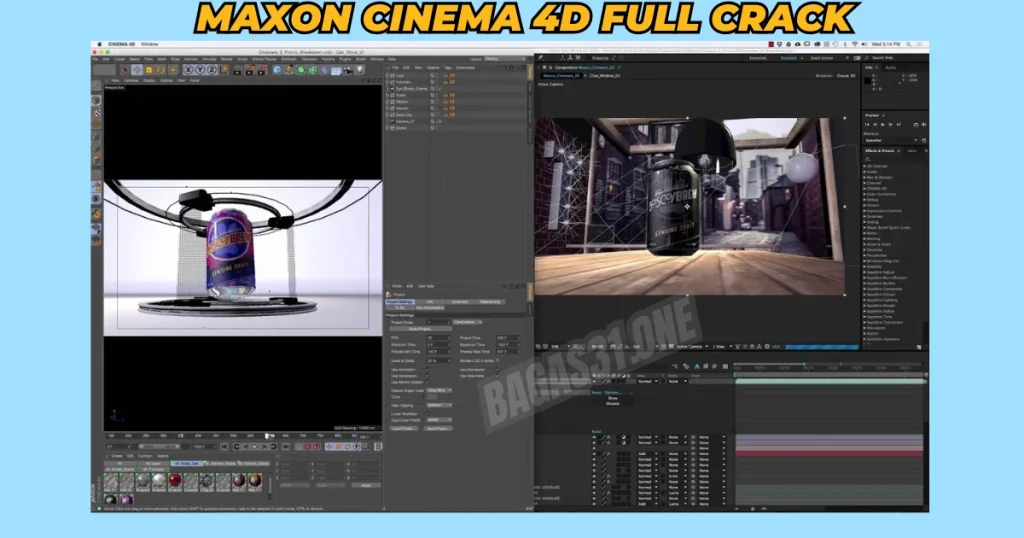The image size is (1024, 538).
Task: Click the red Record Active Objects button
Action: 308,447
